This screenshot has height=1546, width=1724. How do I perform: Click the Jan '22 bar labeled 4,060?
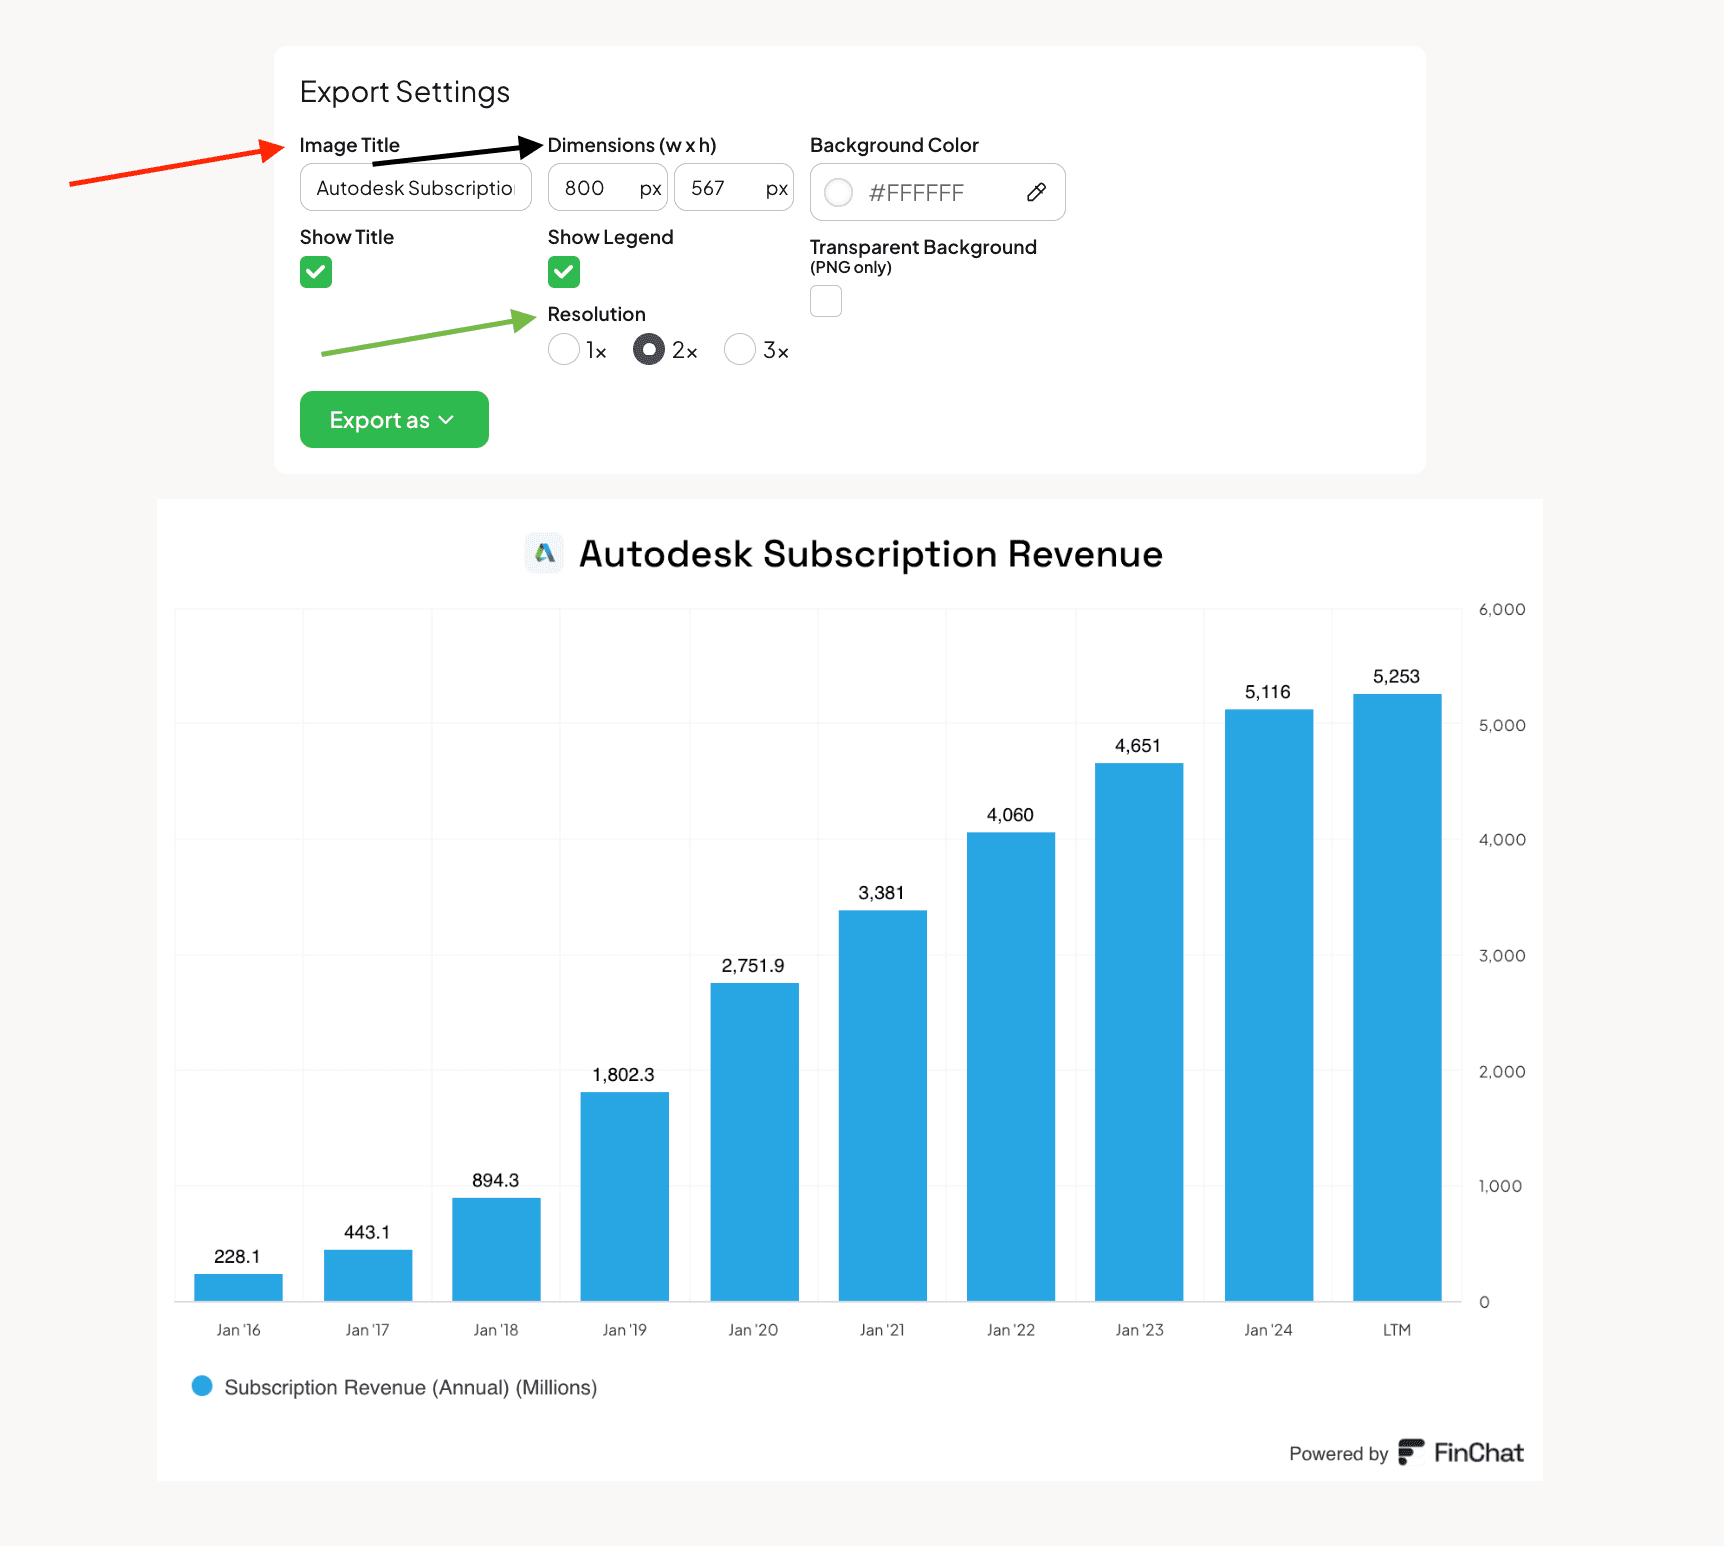pyautogui.click(x=1010, y=1066)
